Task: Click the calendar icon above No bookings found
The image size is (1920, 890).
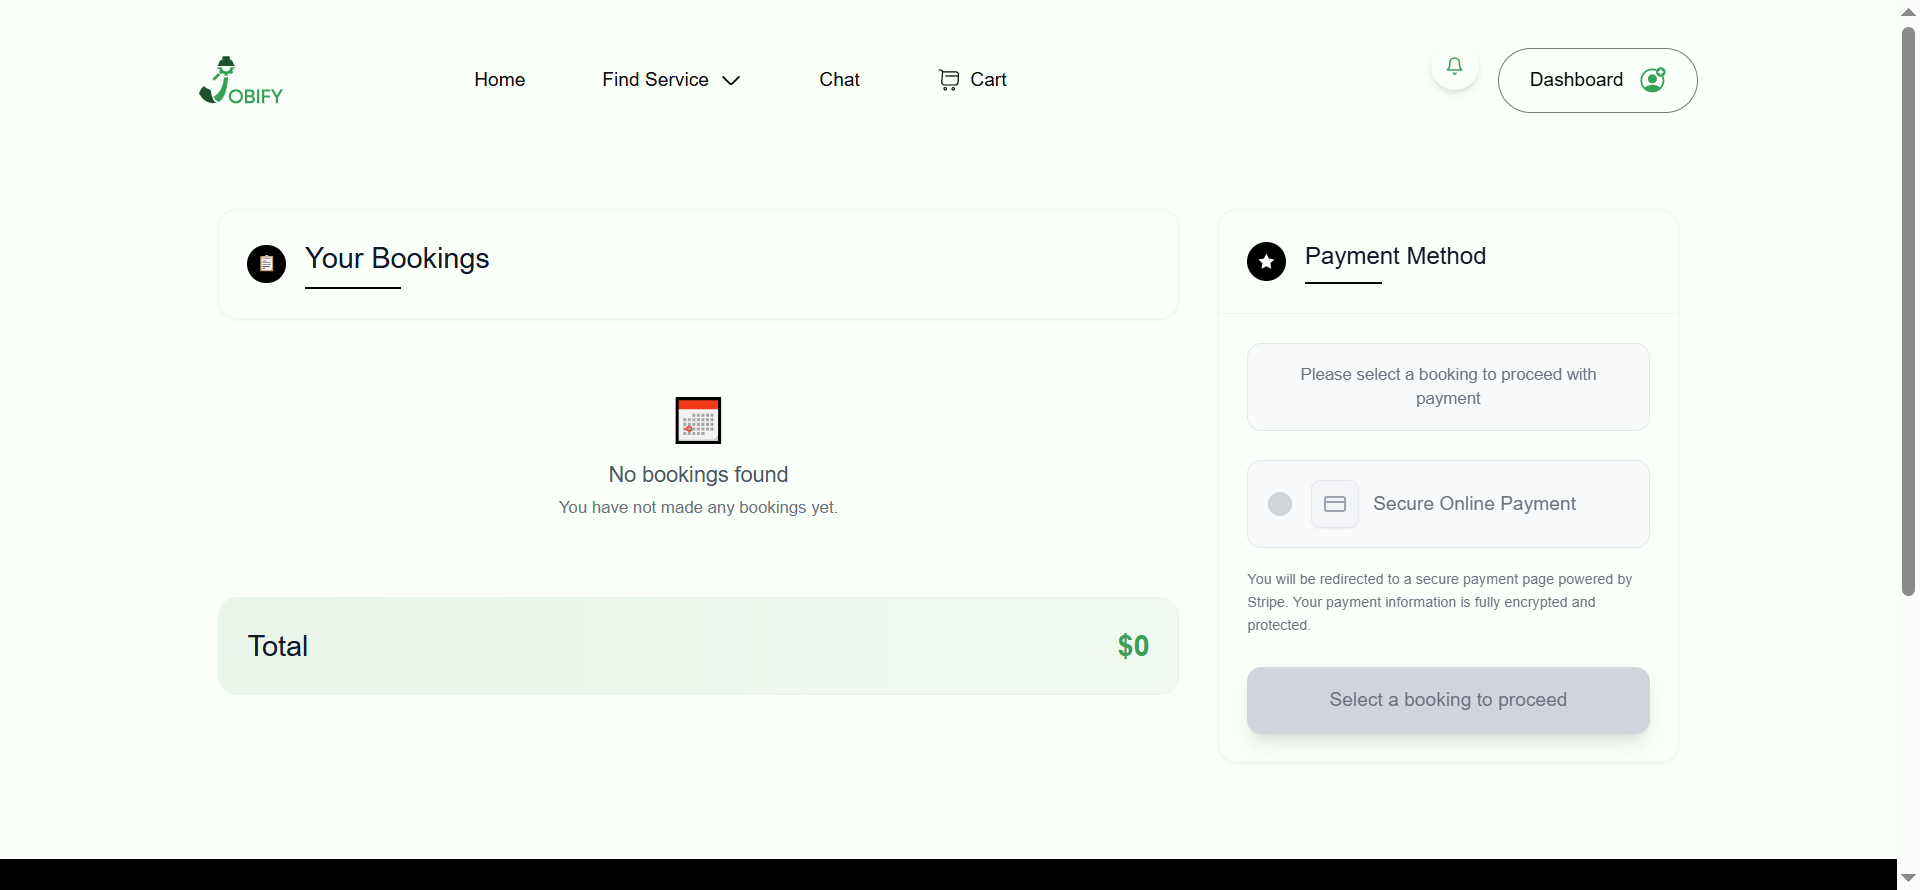Action: (x=698, y=420)
